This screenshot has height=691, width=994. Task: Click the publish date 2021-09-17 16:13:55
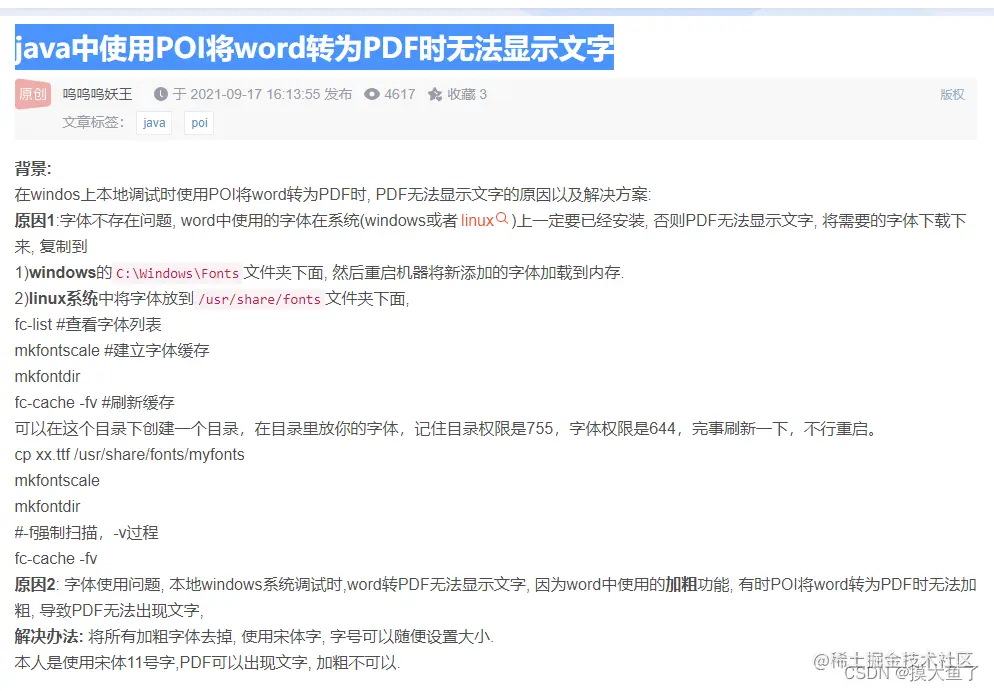(x=255, y=94)
